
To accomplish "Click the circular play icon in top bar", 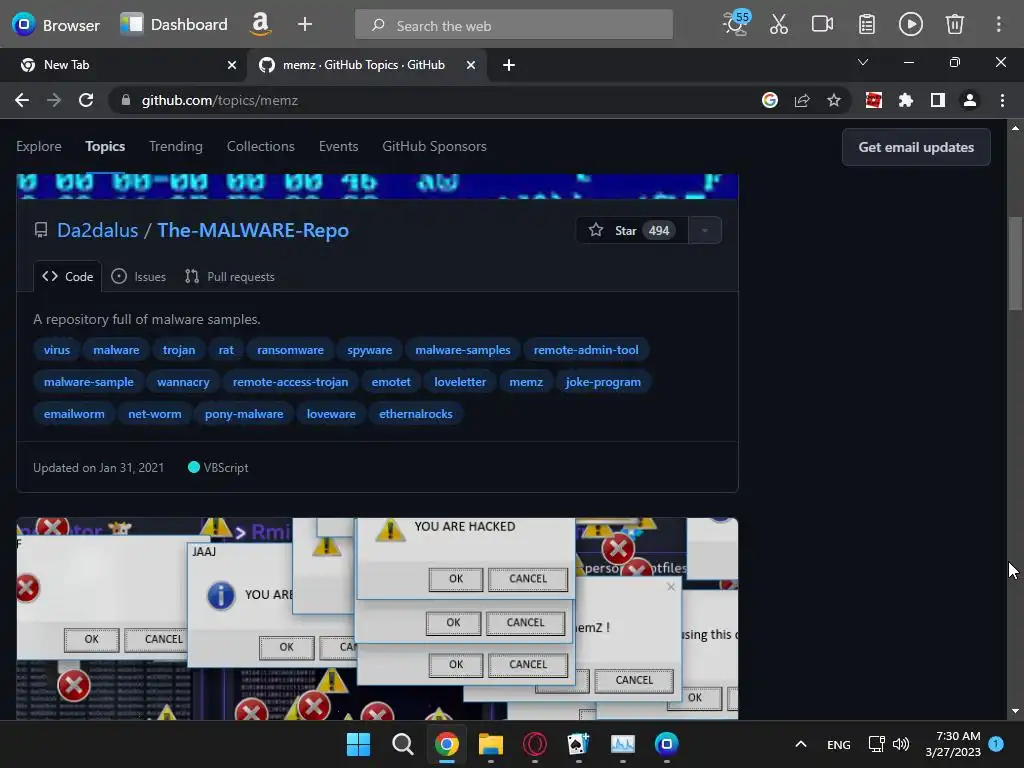I will [x=910, y=24].
